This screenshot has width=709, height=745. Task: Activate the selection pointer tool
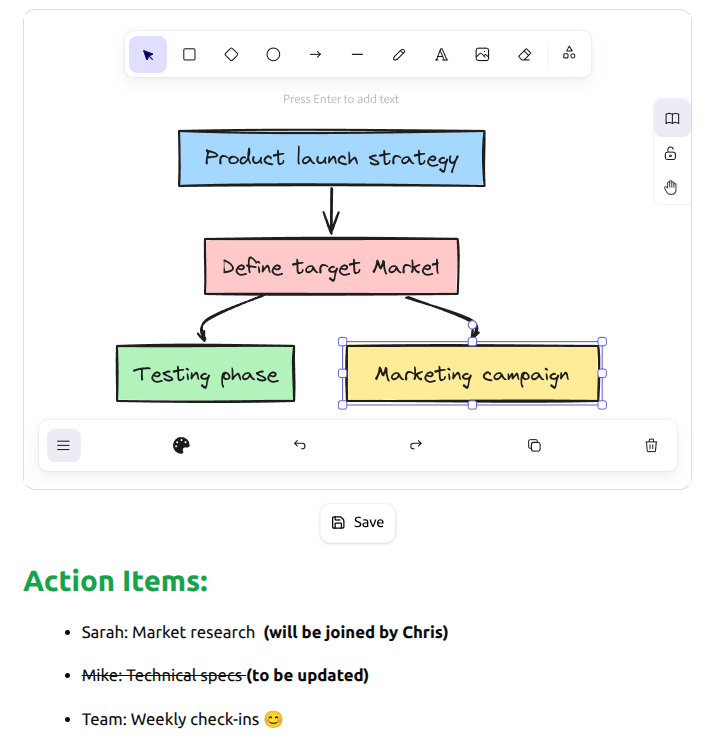click(148, 55)
